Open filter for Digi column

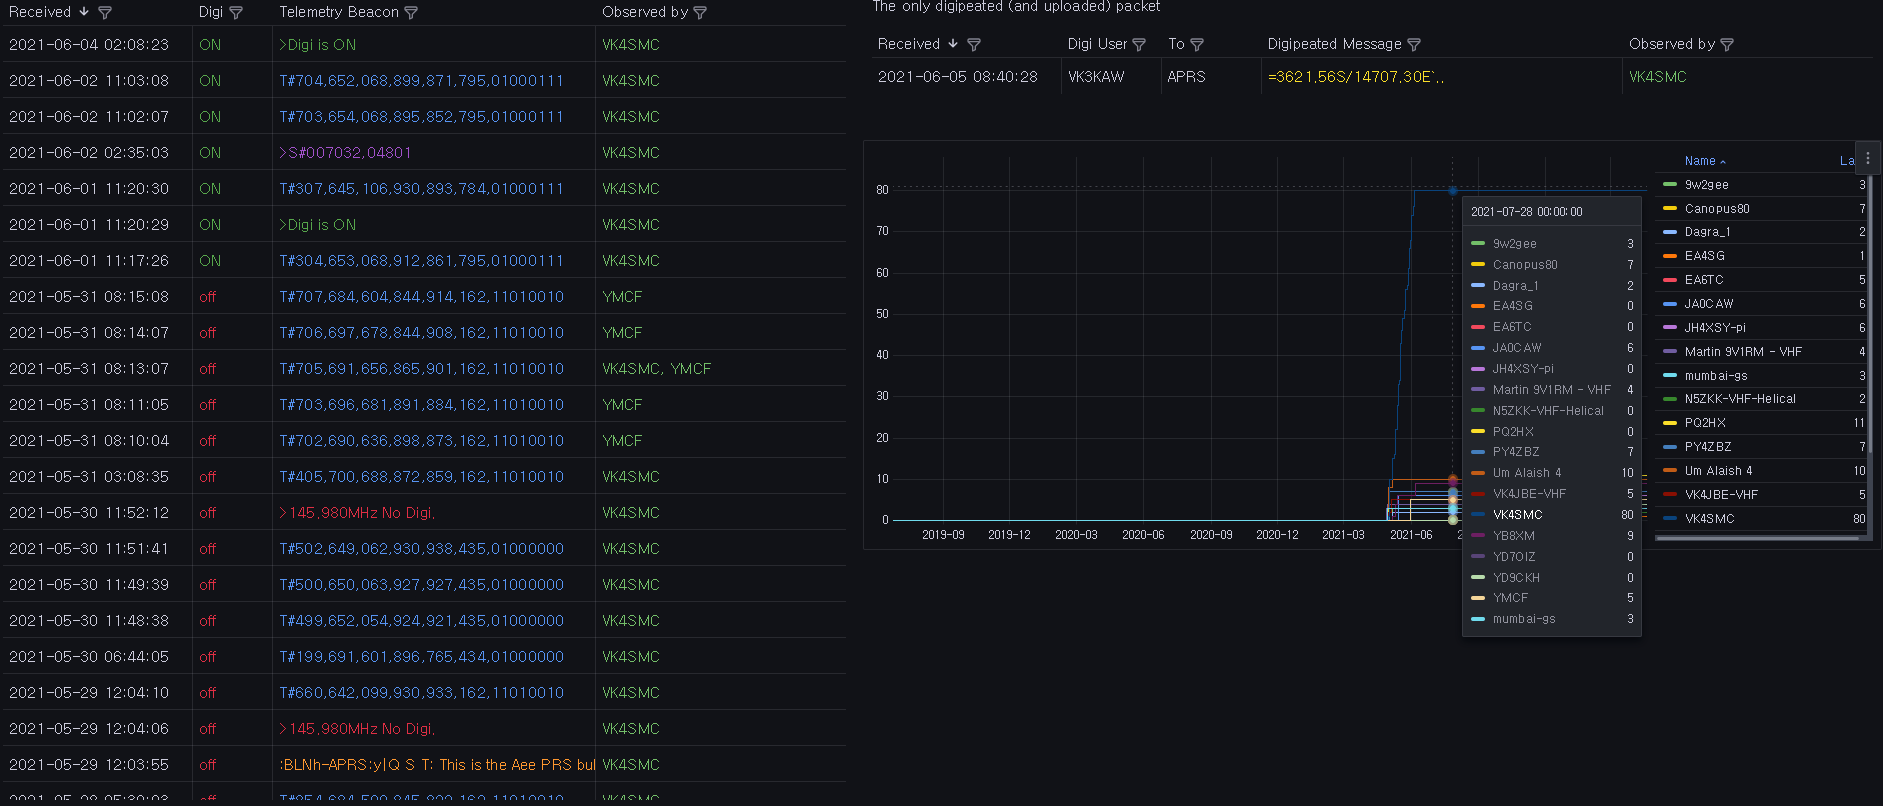(236, 13)
